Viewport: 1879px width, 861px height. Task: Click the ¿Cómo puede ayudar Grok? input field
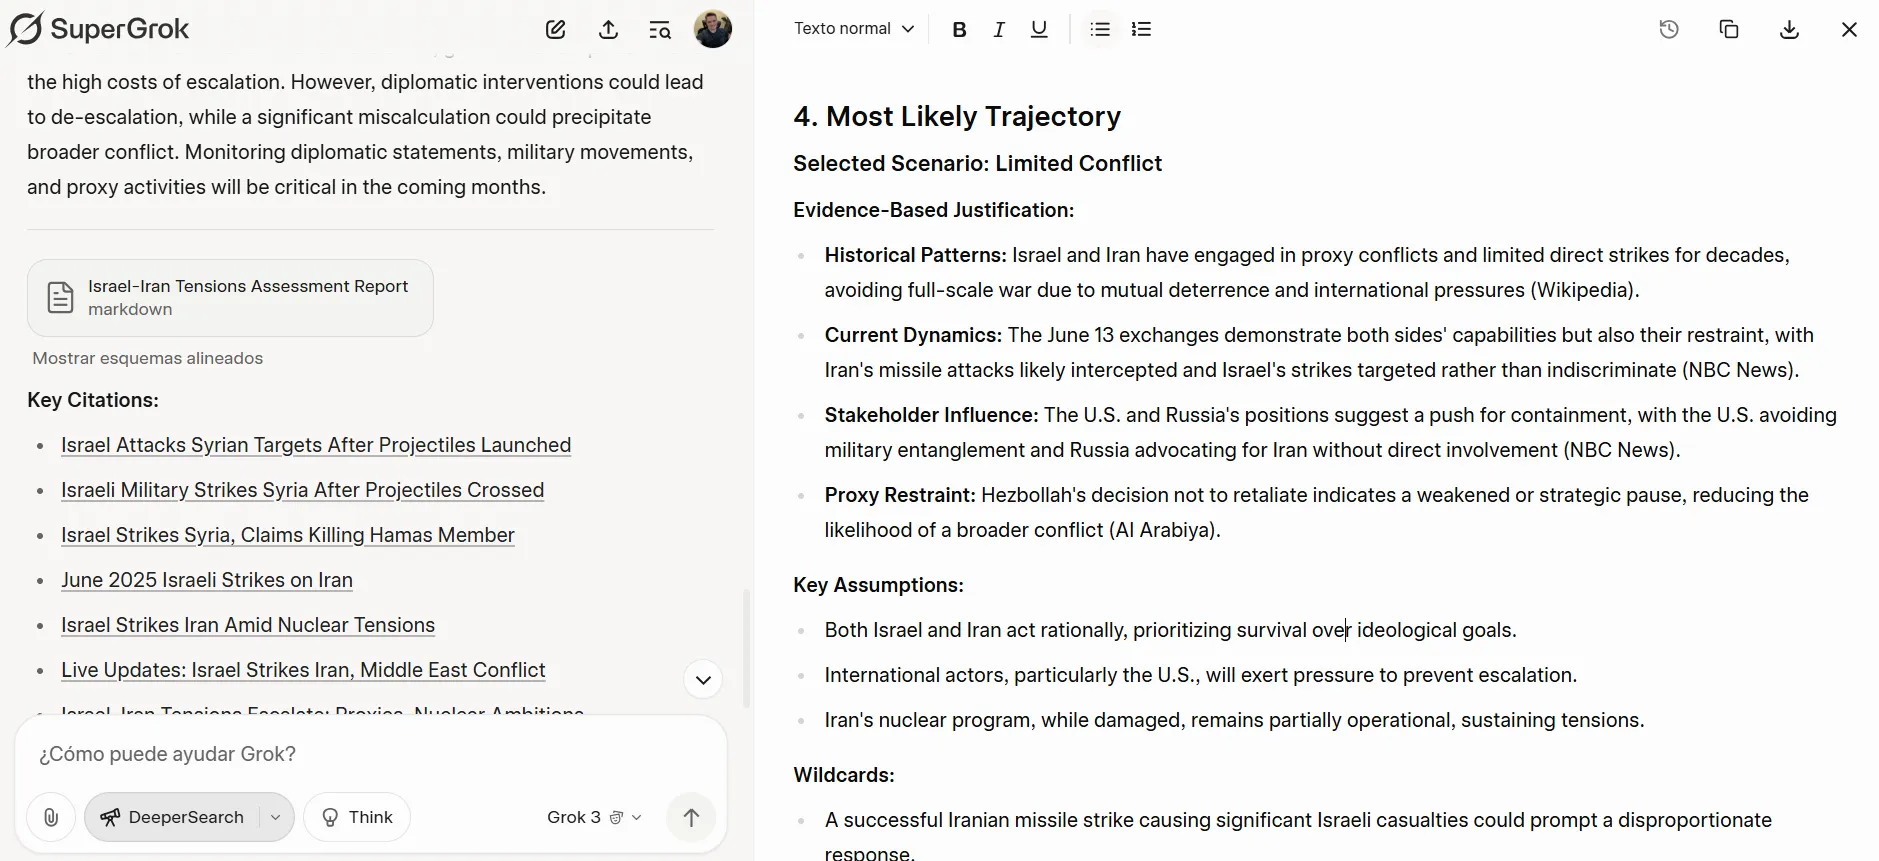coord(370,754)
